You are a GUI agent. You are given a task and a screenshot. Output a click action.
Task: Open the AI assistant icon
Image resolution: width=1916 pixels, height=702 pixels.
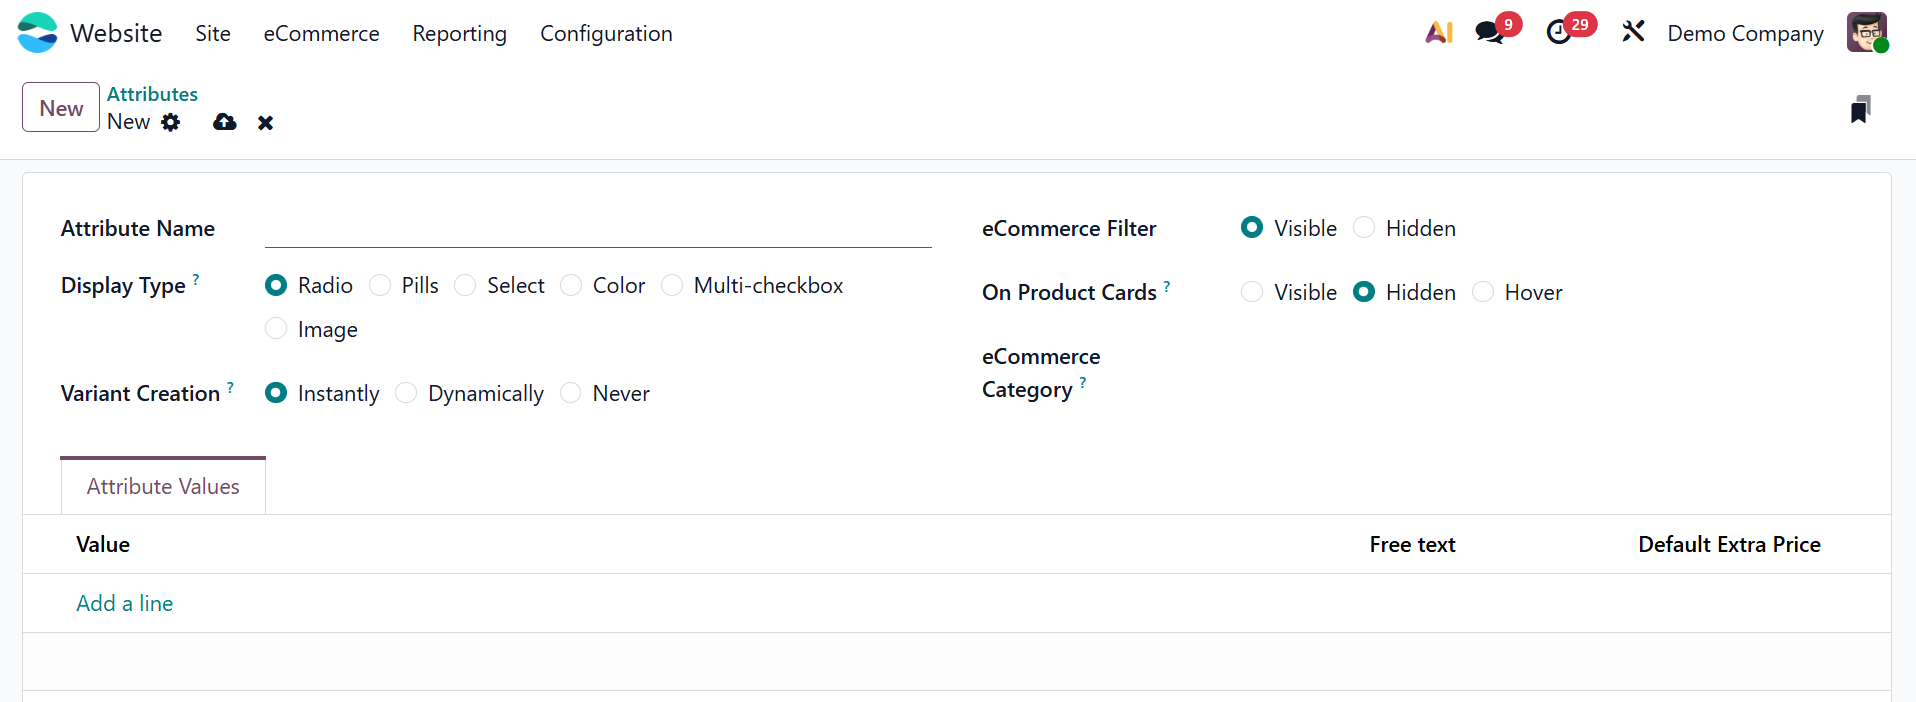coord(1439,33)
